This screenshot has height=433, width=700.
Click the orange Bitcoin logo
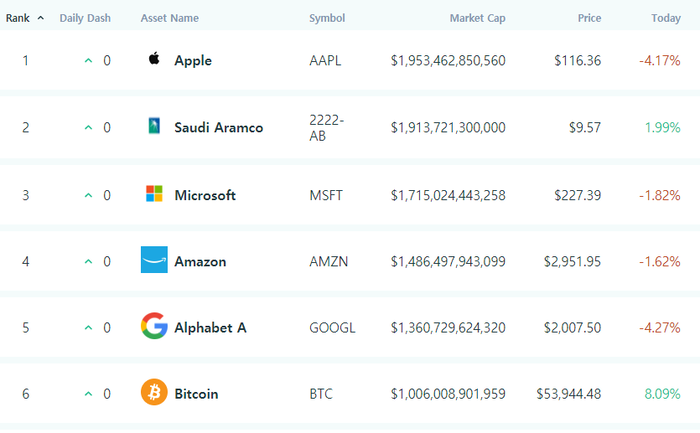[154, 392]
